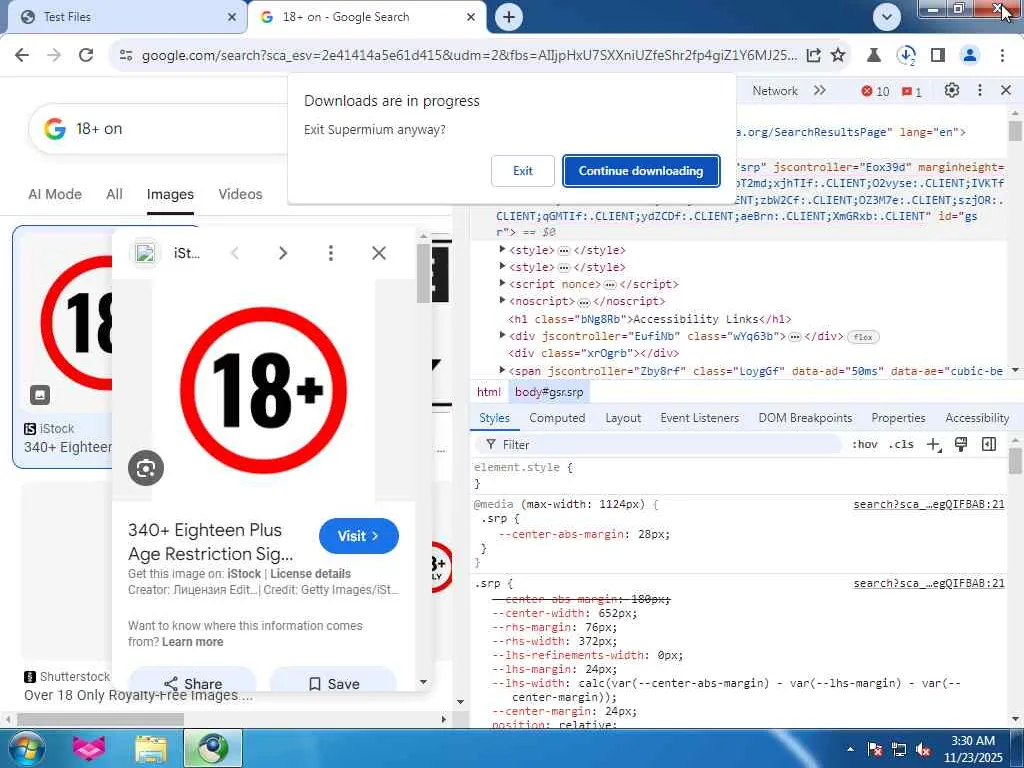Close the image preview panel
The image size is (1024, 768).
(x=379, y=253)
